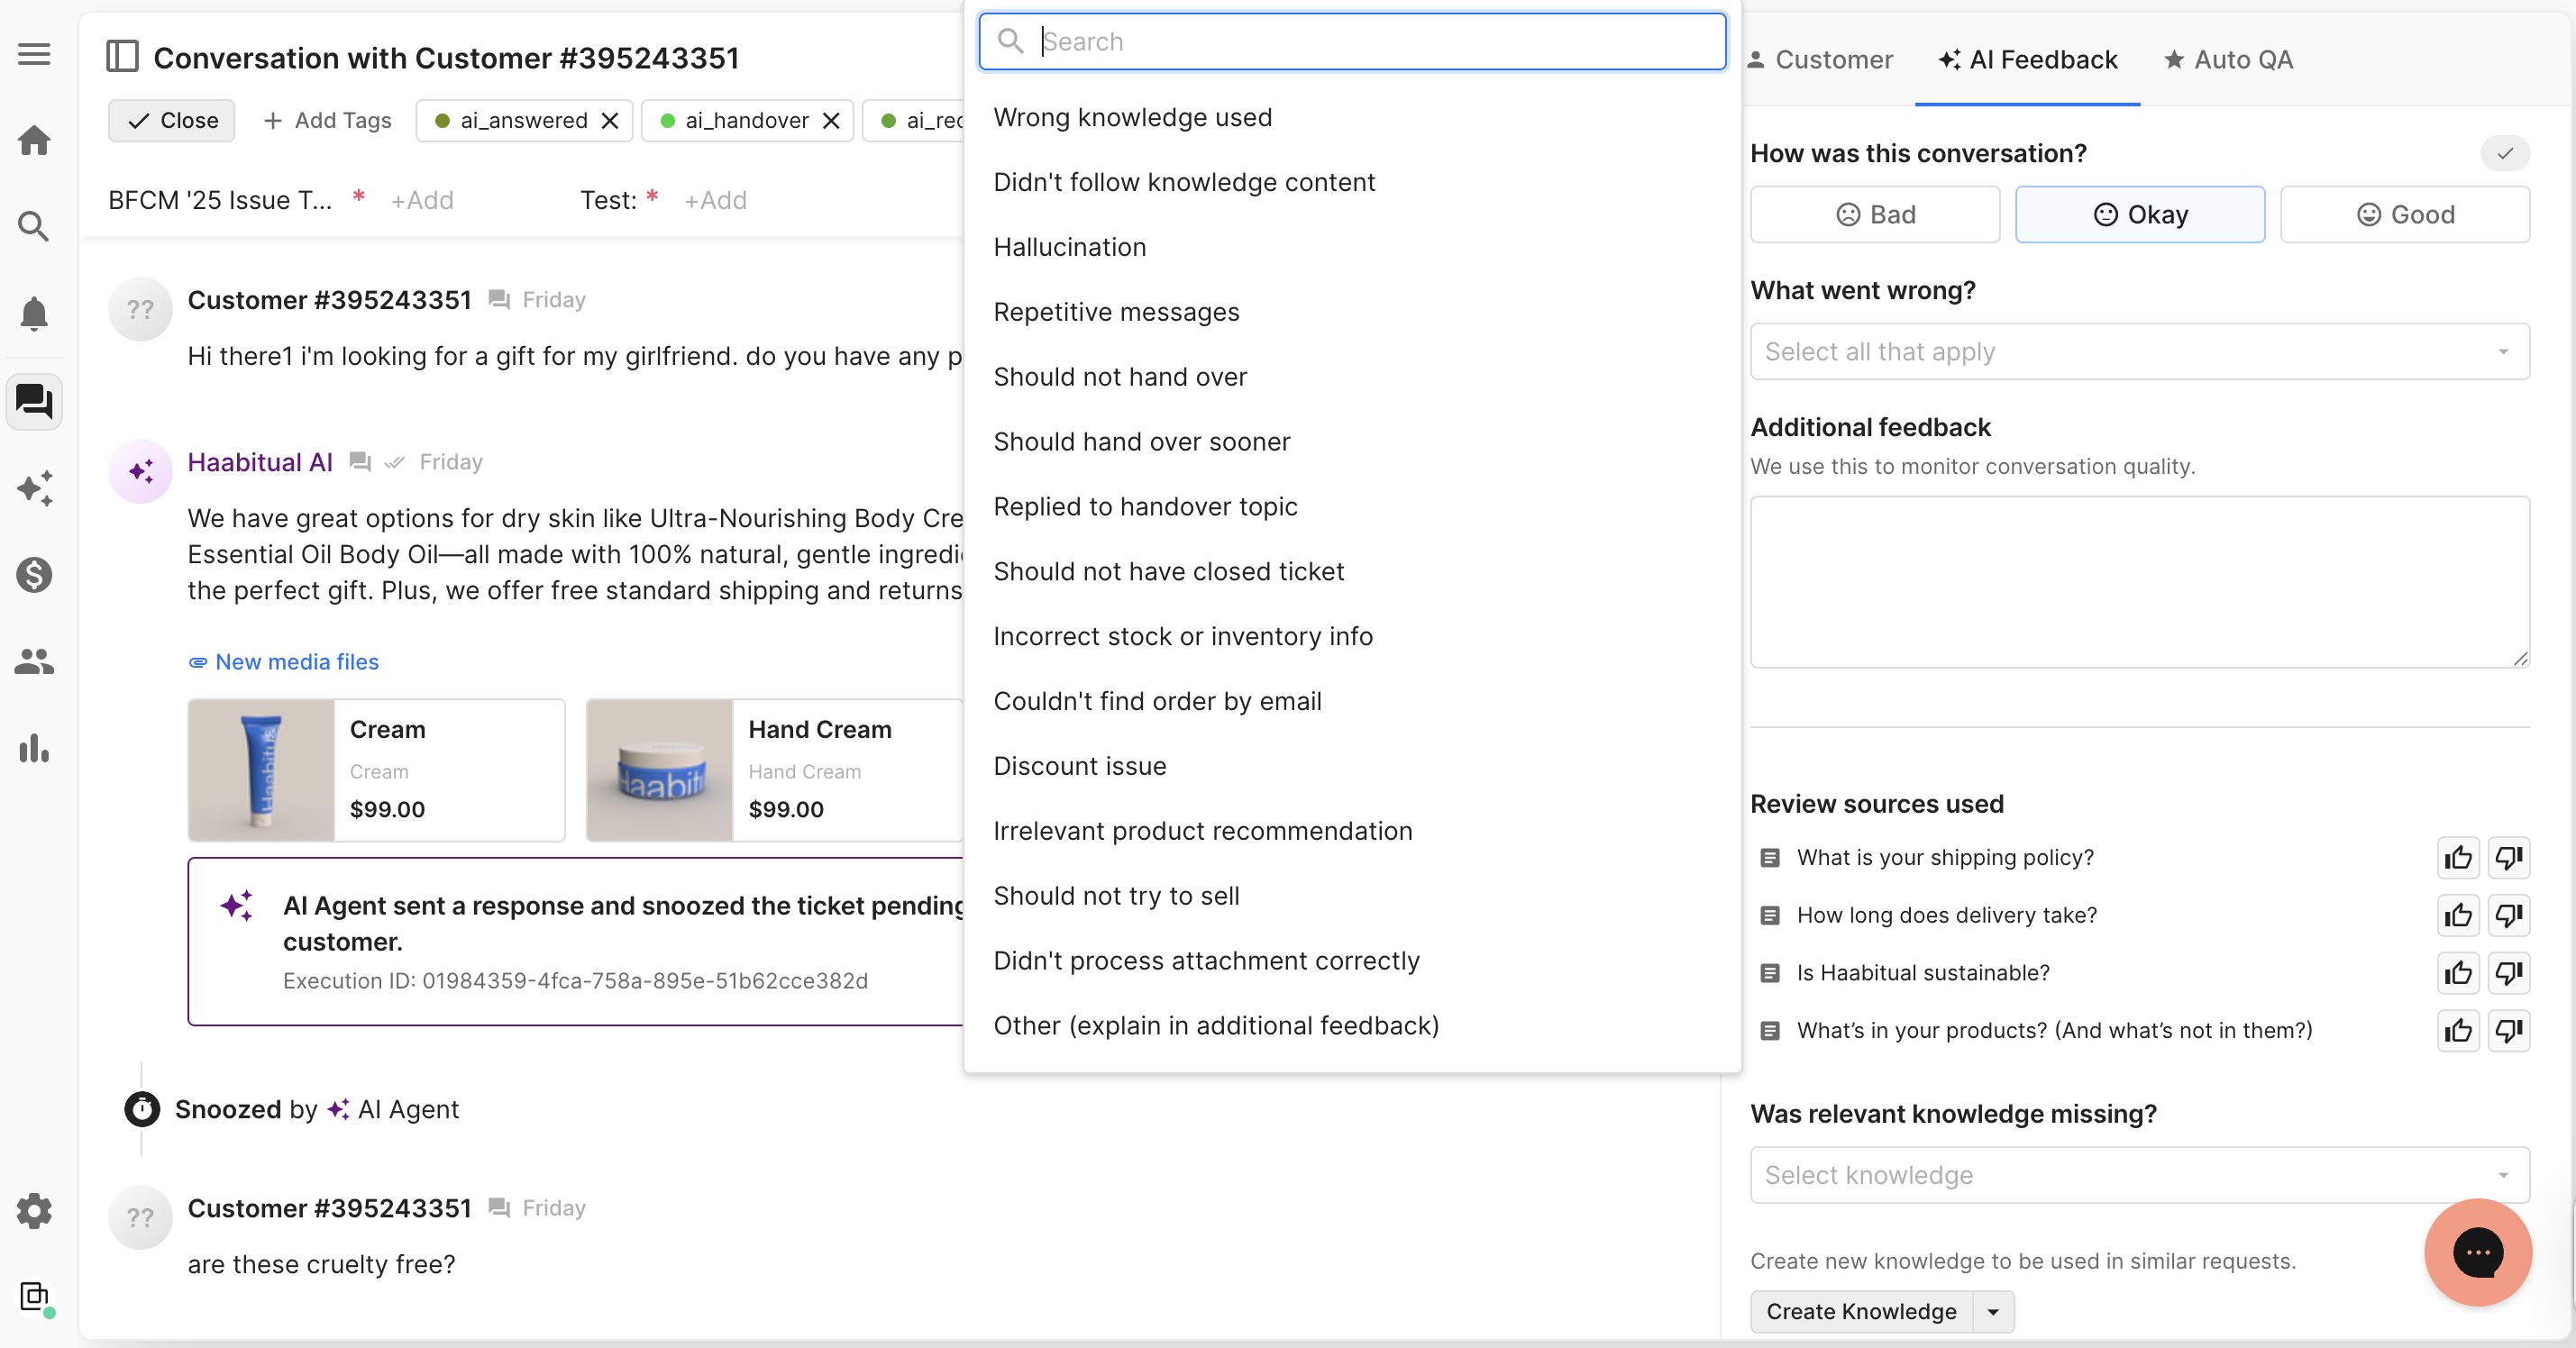Open the 'Select knowledge' dropdown
The width and height of the screenshot is (2576, 1348).
(x=2140, y=1175)
